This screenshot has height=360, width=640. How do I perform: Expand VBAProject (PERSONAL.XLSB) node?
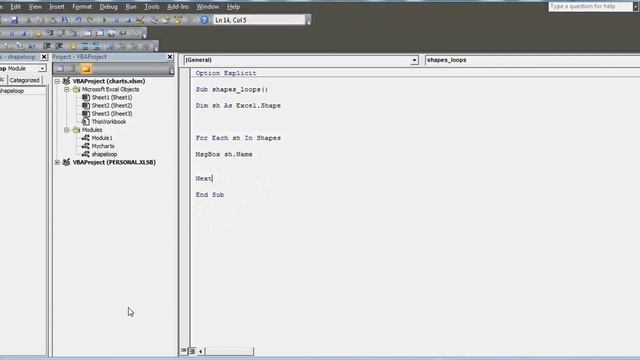click(x=57, y=162)
